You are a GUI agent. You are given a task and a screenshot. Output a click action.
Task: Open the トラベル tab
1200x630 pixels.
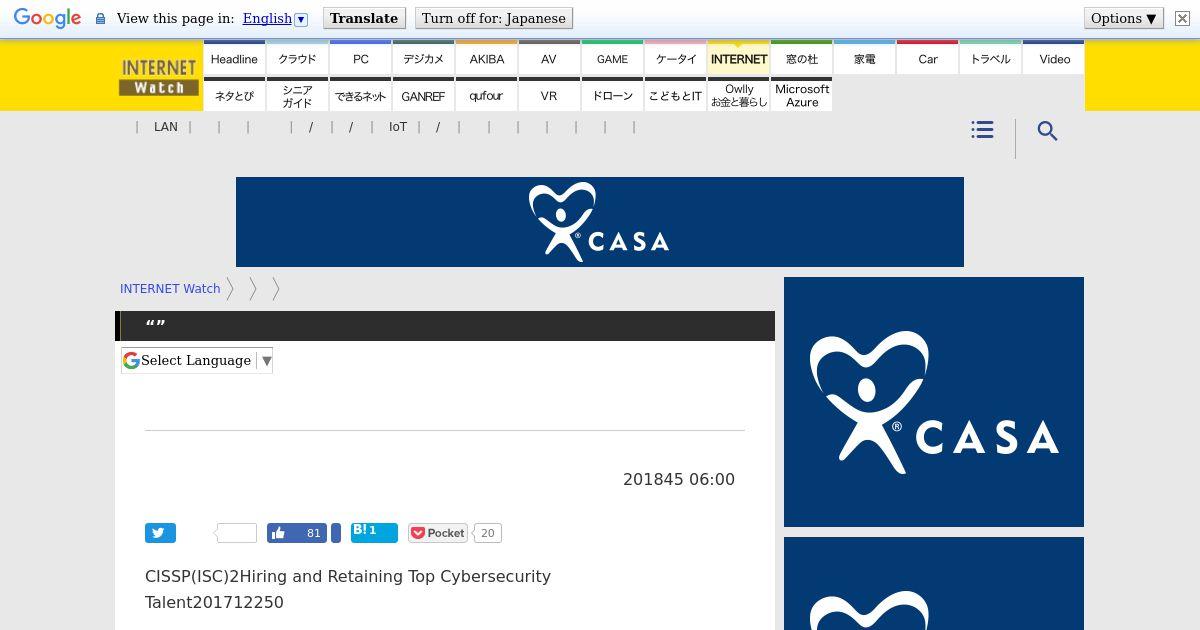pos(991,58)
